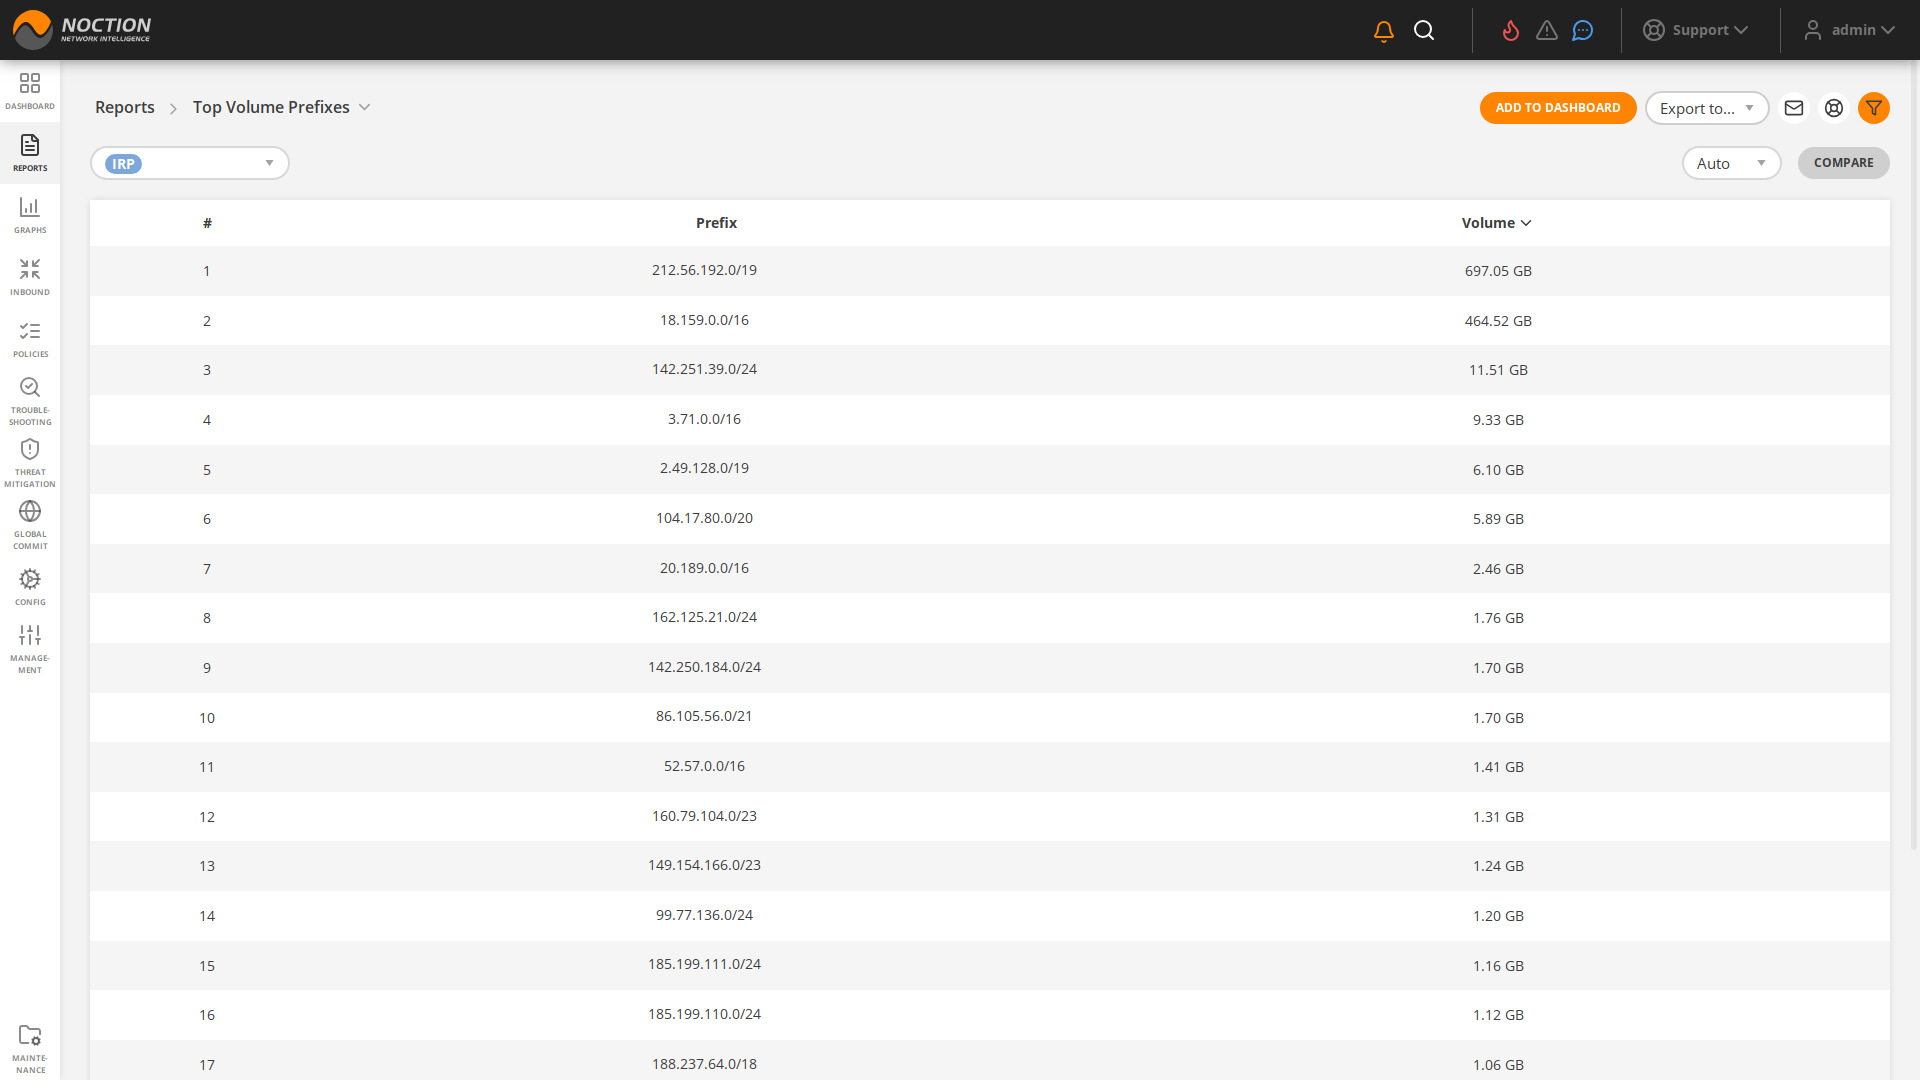Image resolution: width=1920 pixels, height=1080 pixels.
Task: Open the Troubleshooting section
Action: 30,395
